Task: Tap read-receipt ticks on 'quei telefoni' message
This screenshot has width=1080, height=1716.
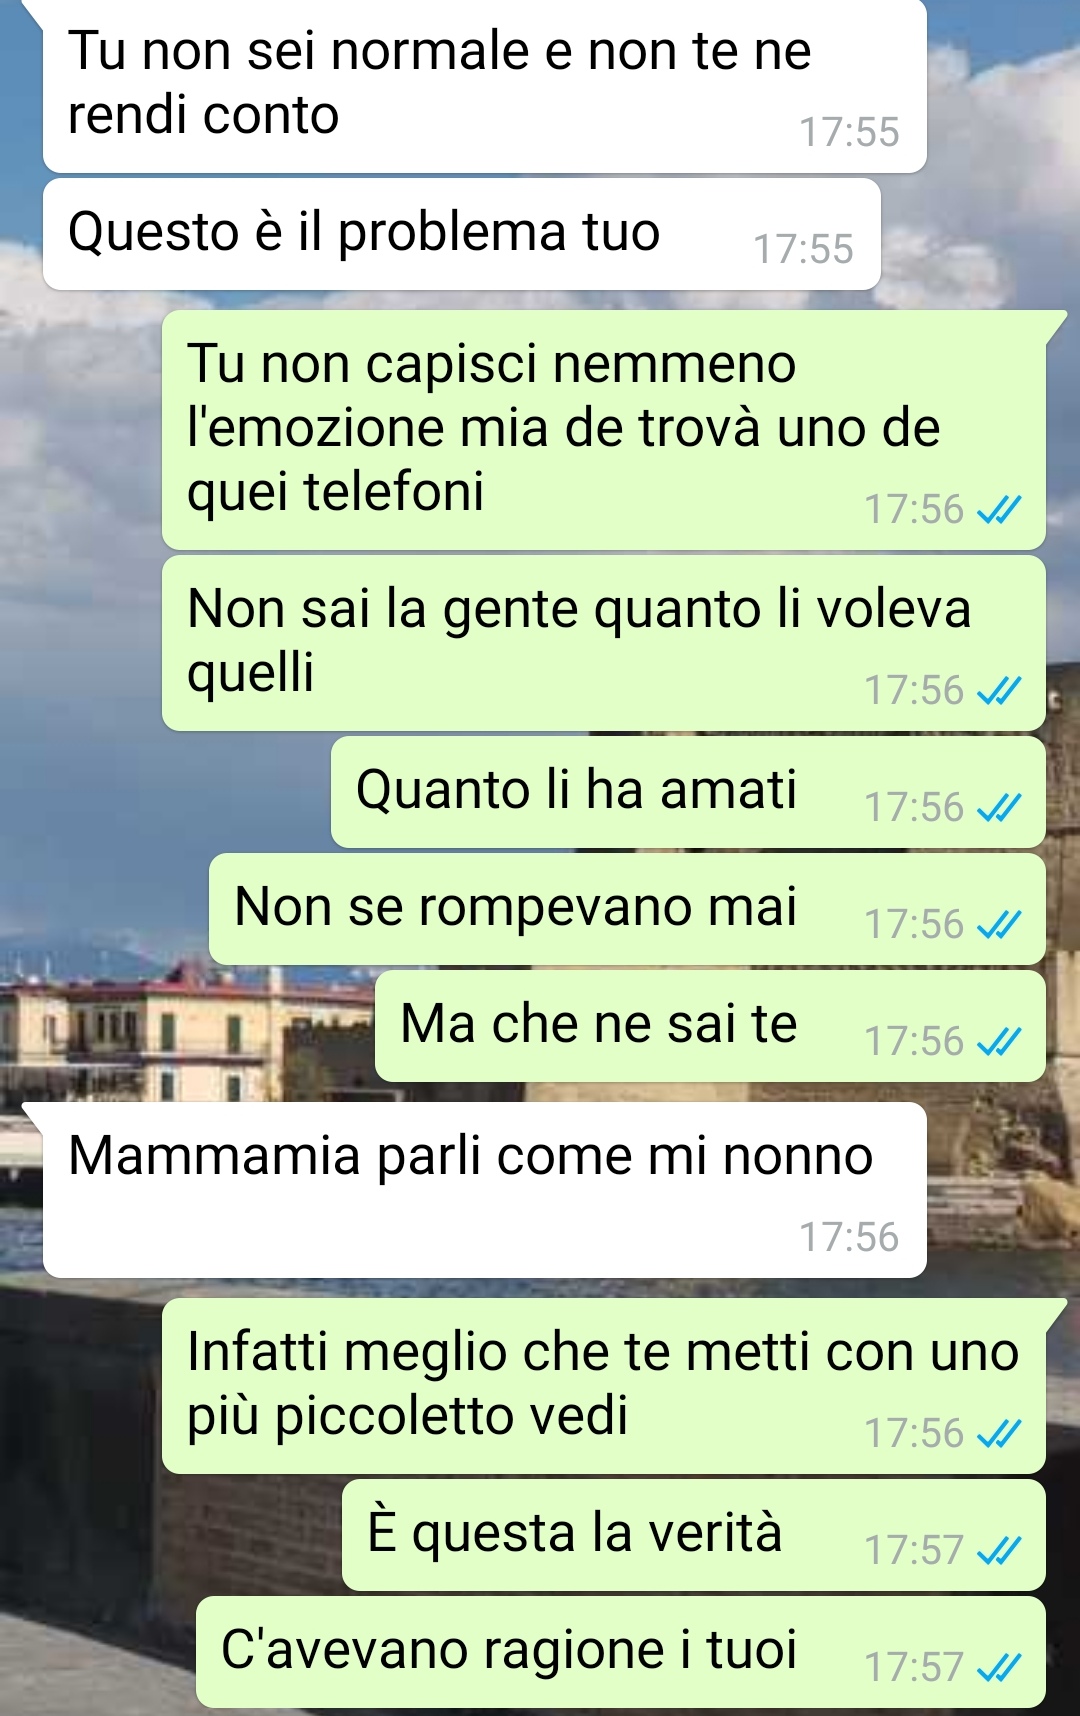Action: click(998, 511)
